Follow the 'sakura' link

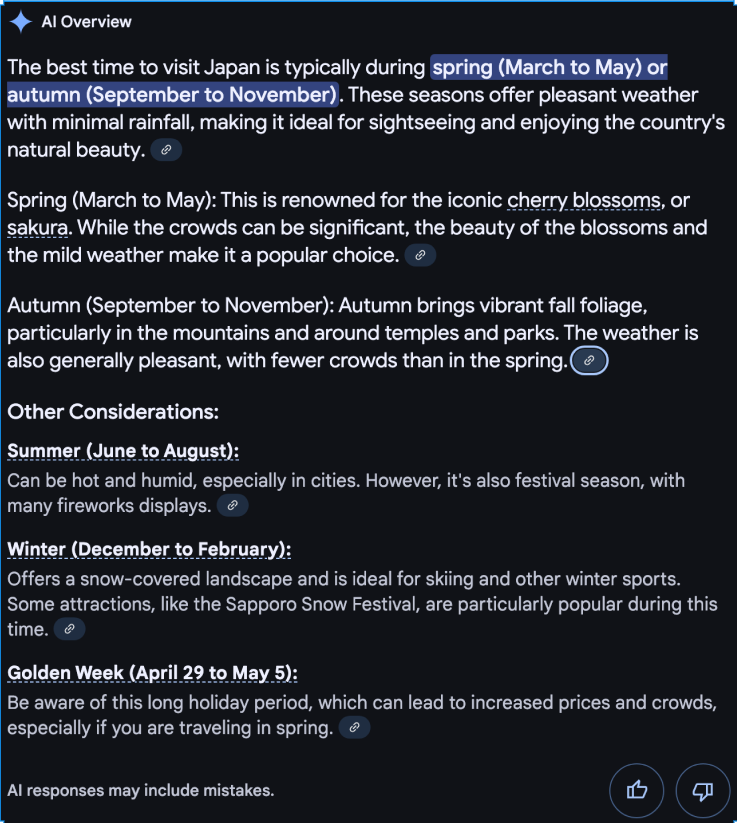37,228
